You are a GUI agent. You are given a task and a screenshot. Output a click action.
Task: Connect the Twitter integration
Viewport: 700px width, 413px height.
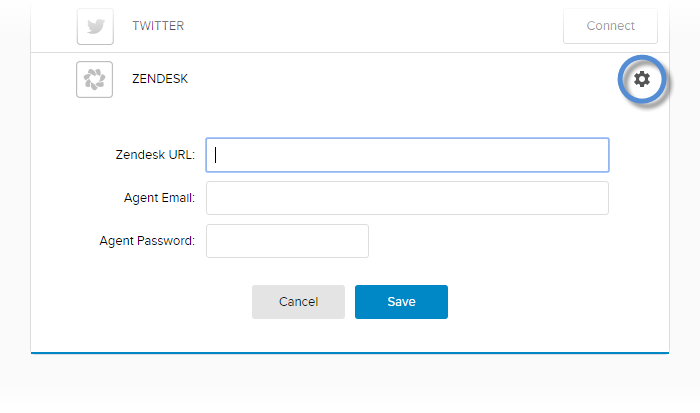pyautogui.click(x=610, y=26)
